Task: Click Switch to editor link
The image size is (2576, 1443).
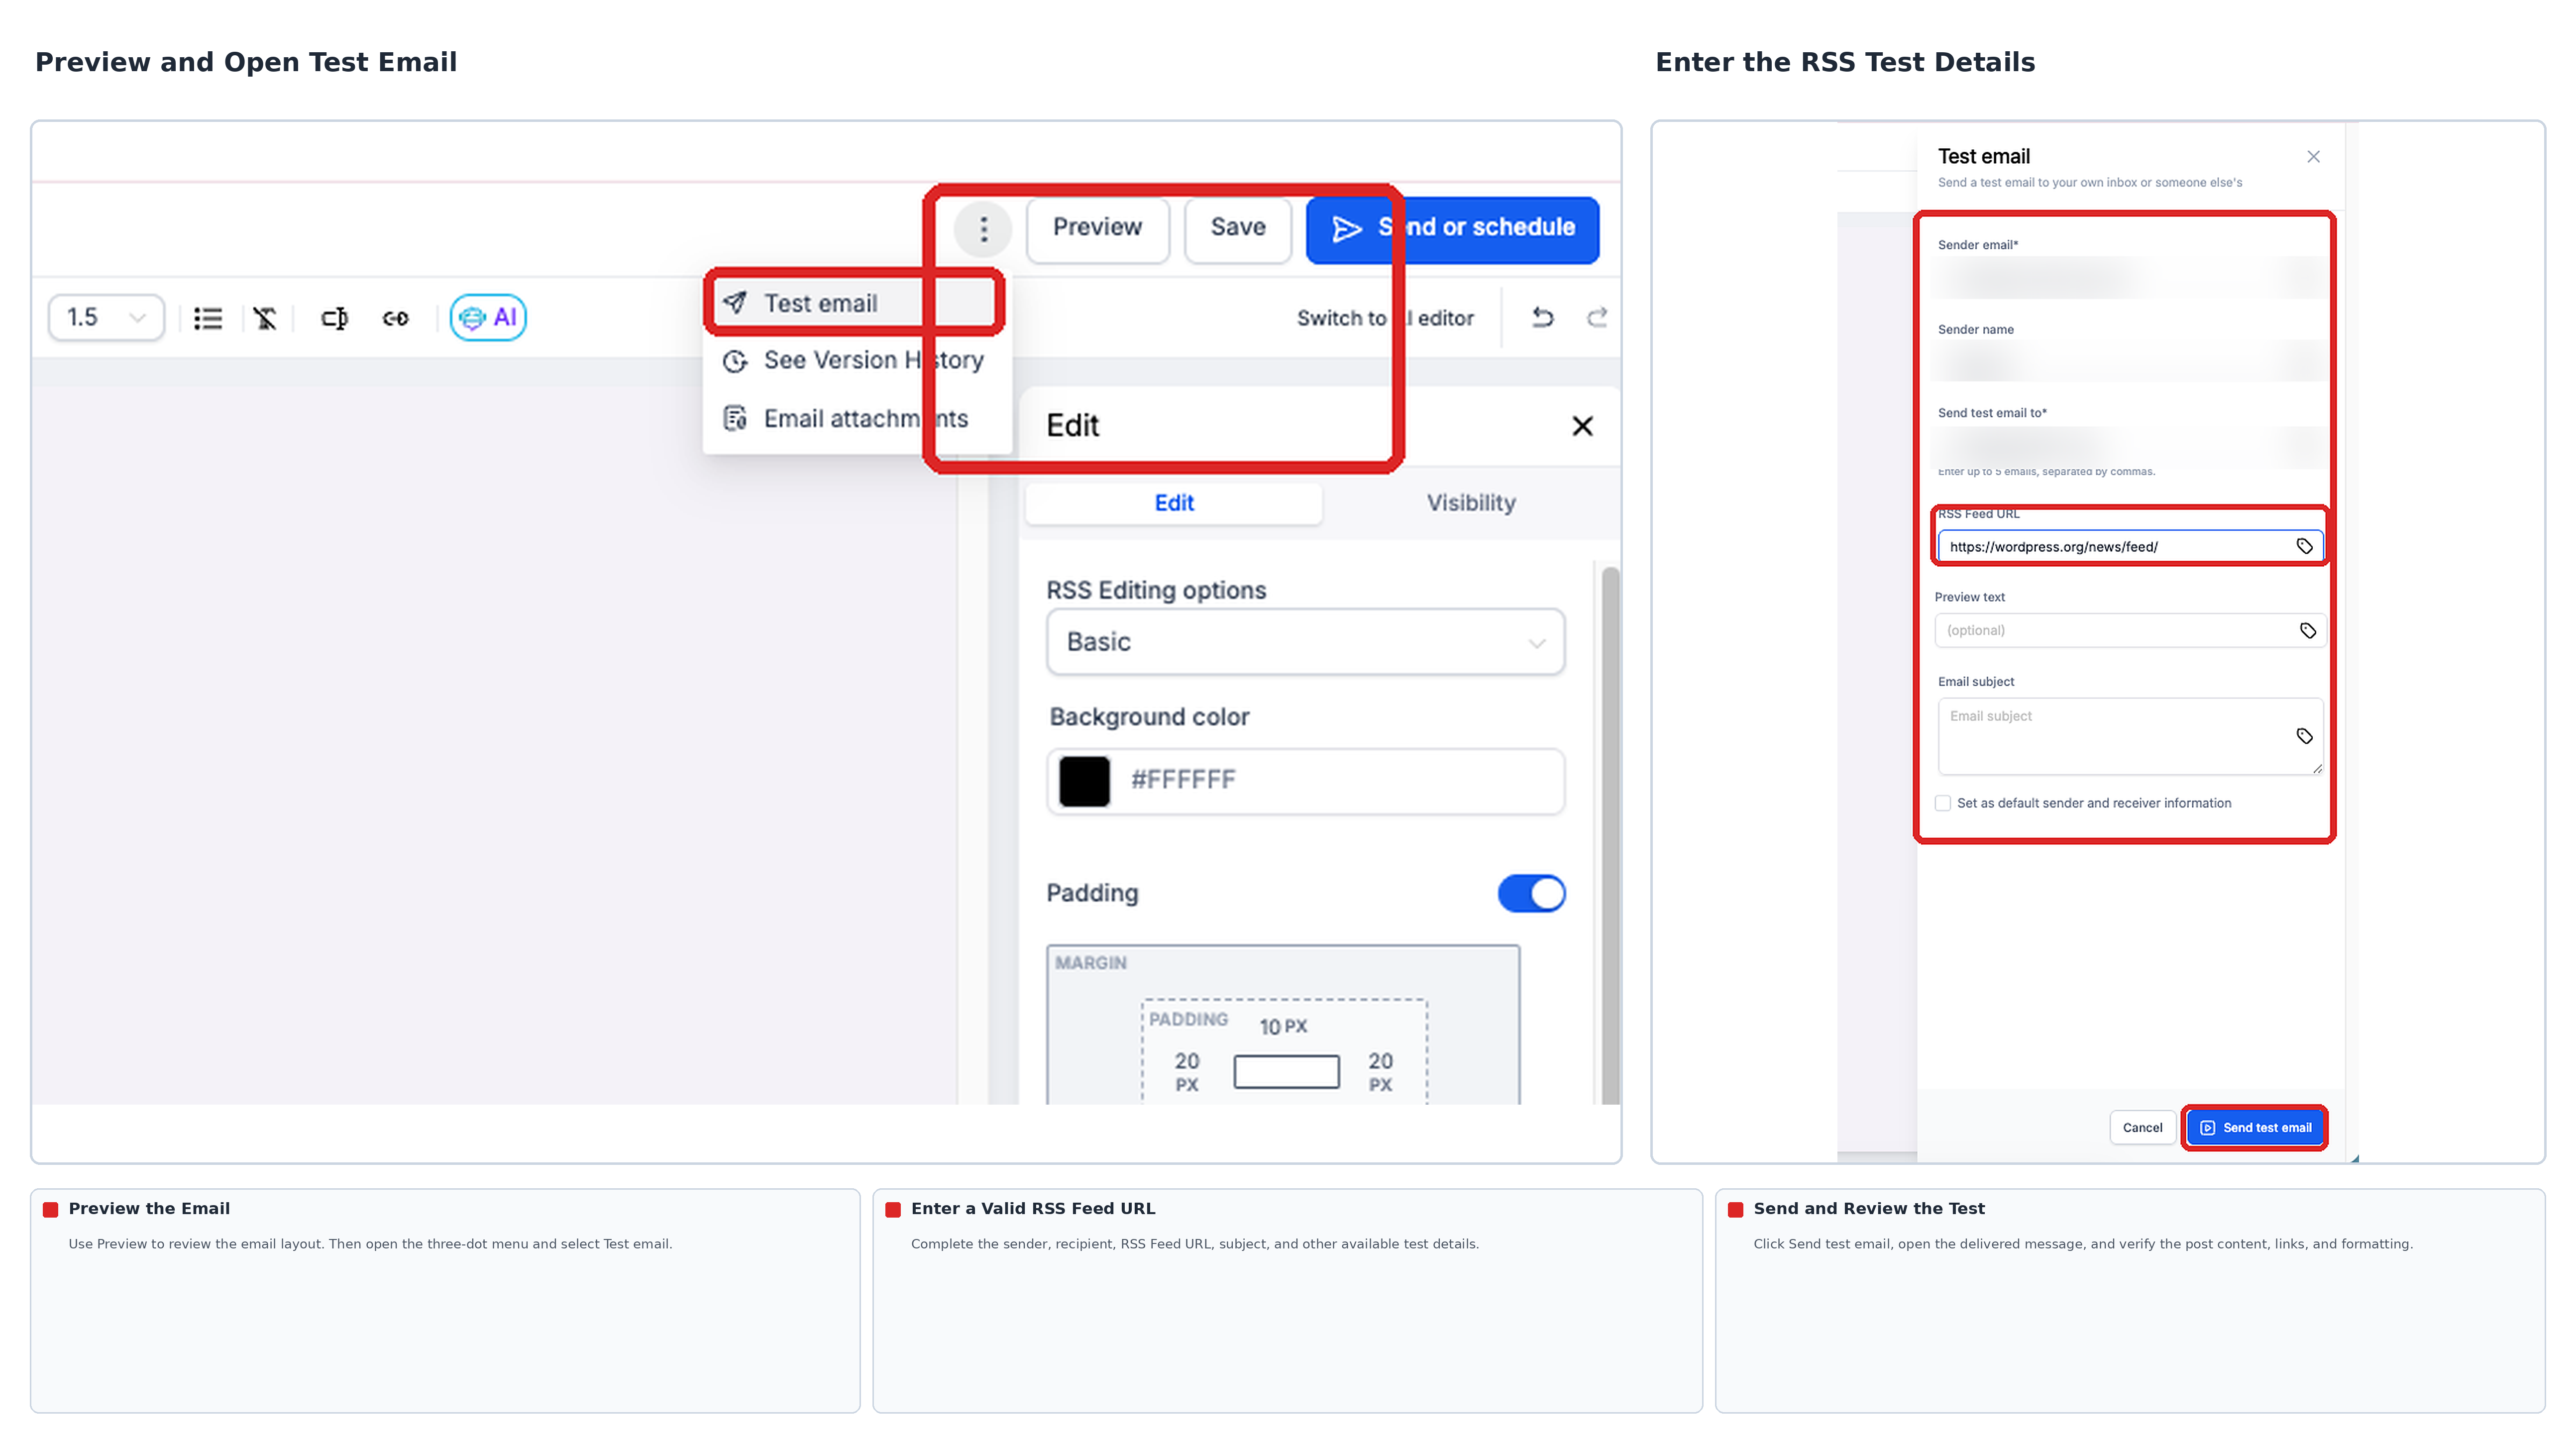Action: (x=1385, y=318)
